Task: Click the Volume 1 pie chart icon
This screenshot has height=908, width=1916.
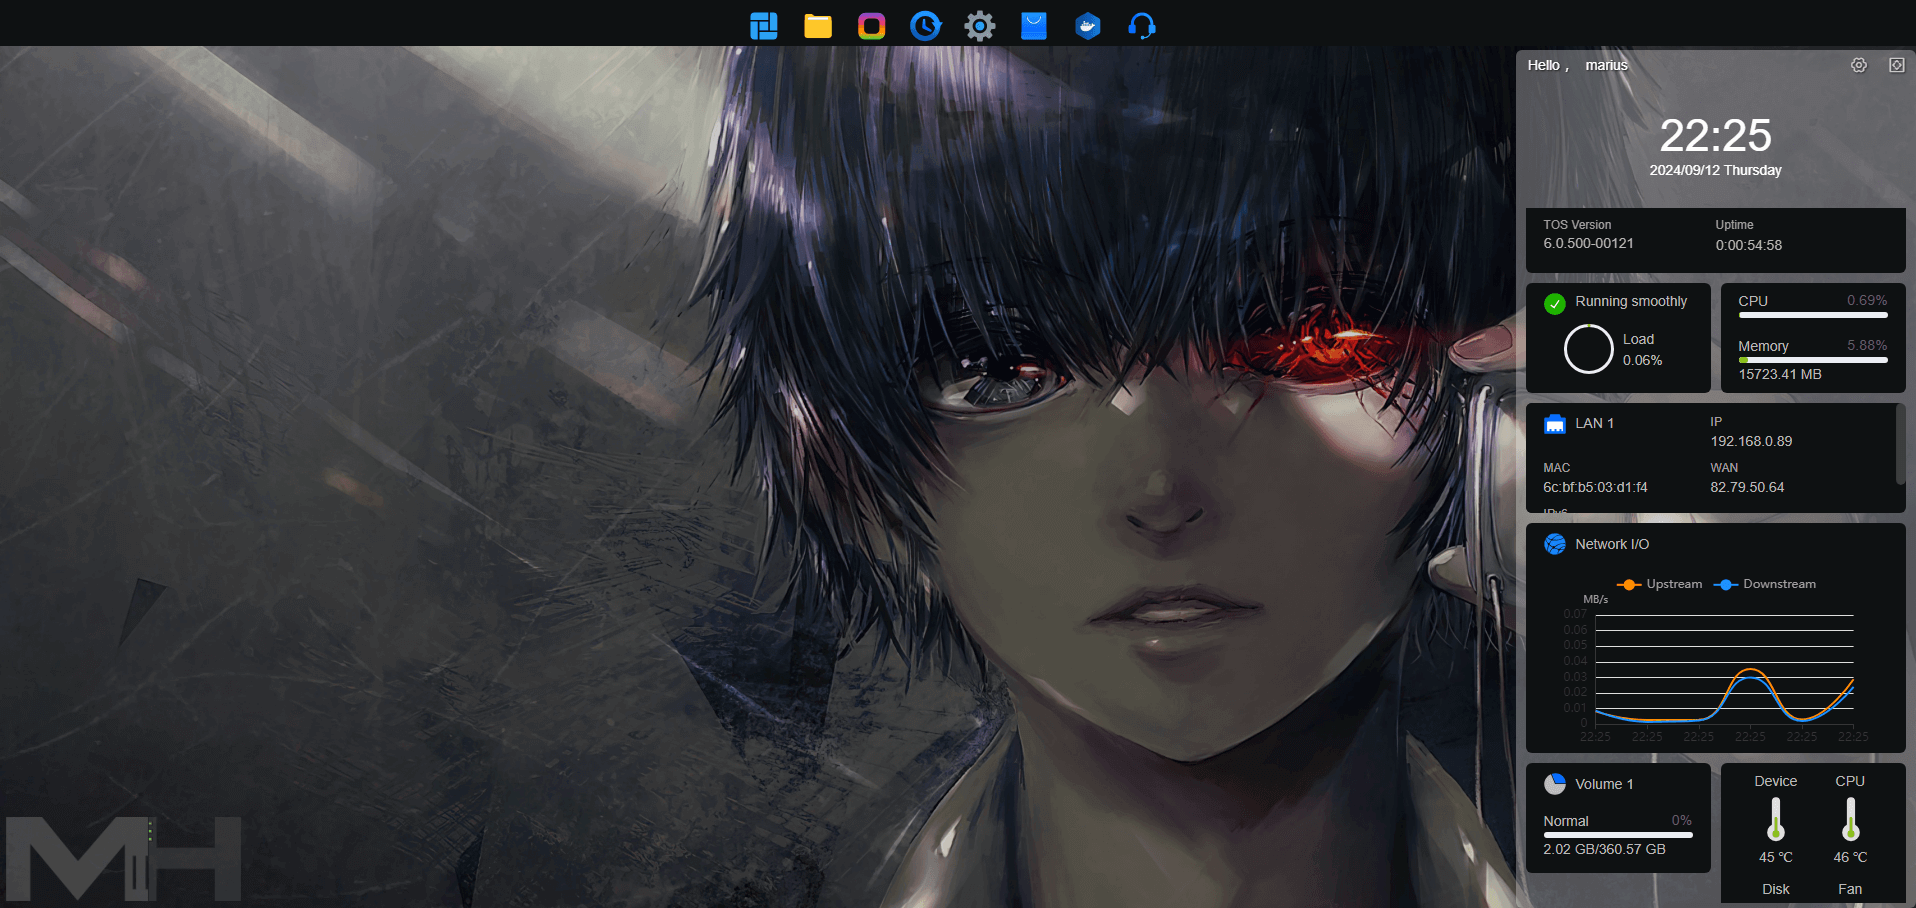Action: [1555, 784]
